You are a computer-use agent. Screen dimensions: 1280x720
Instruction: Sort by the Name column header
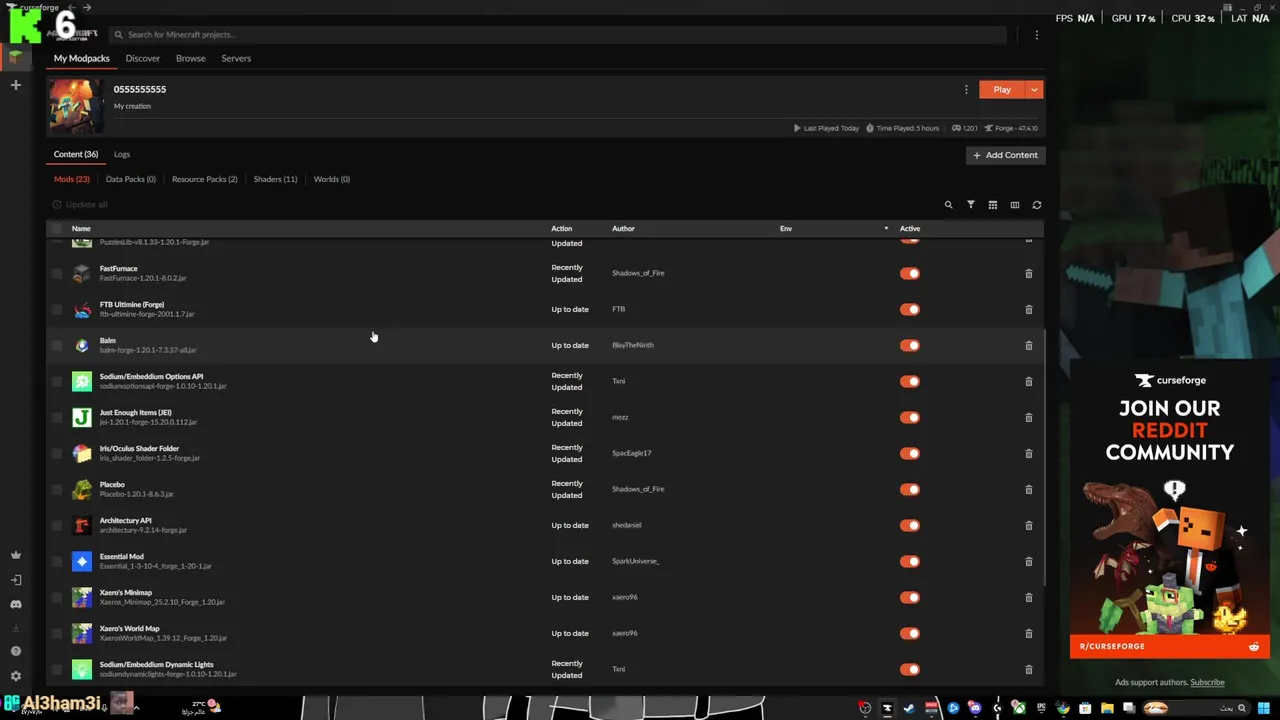81,228
